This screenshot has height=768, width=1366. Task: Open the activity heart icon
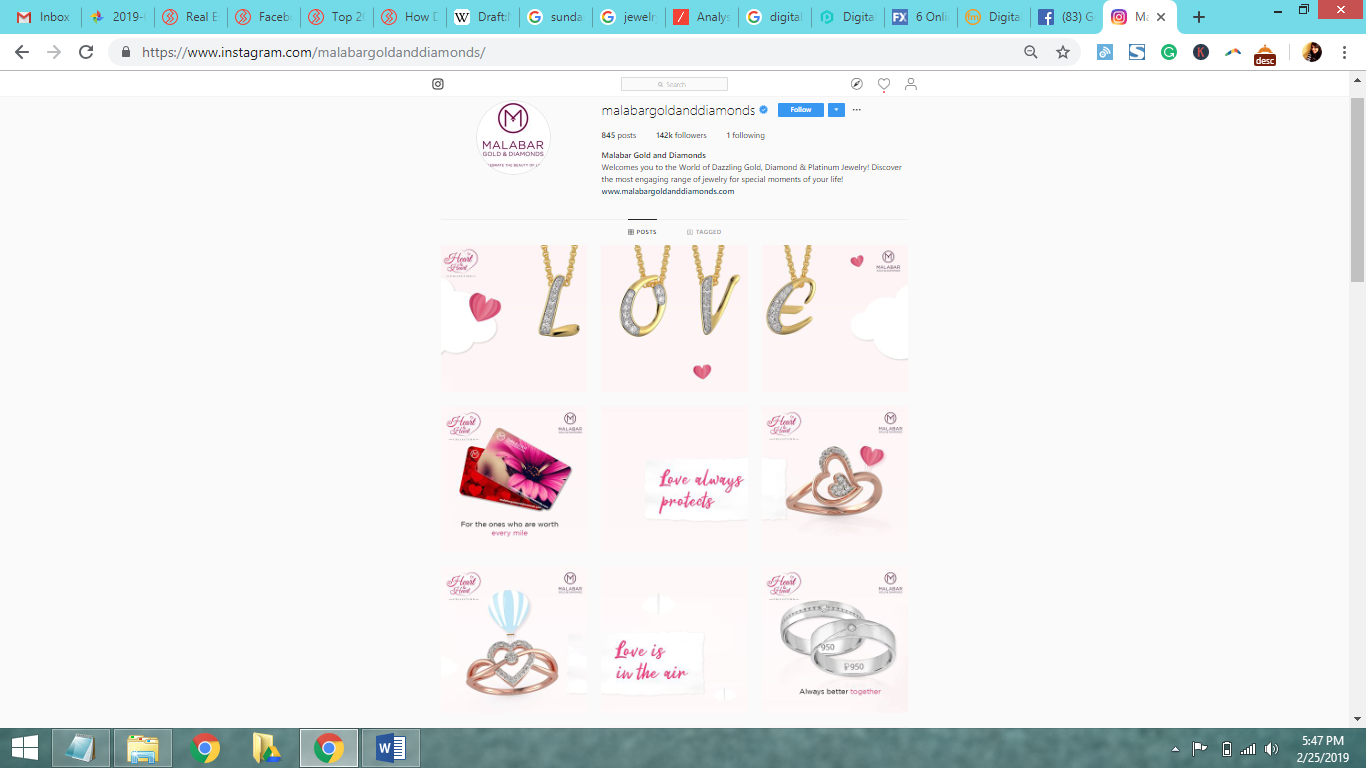pyautogui.click(x=884, y=85)
